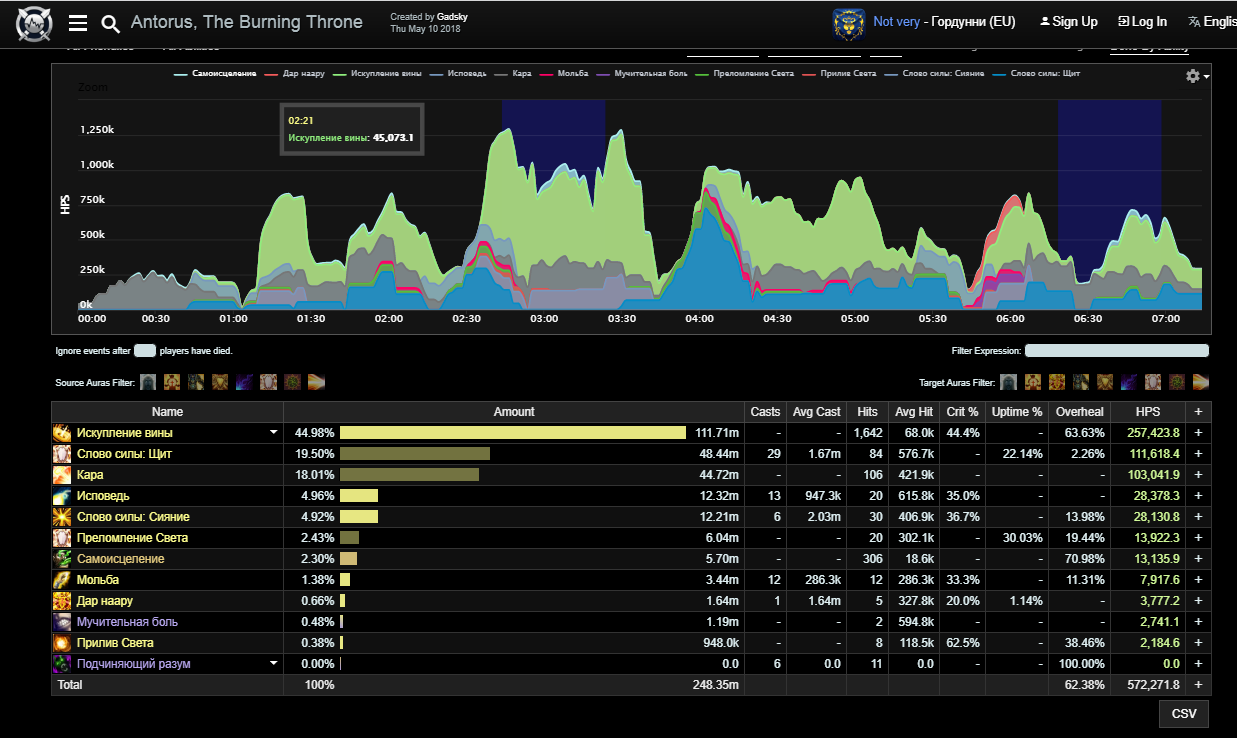
Task: Expand the Искупление вины row dropdown arrow
Action: click(273, 433)
